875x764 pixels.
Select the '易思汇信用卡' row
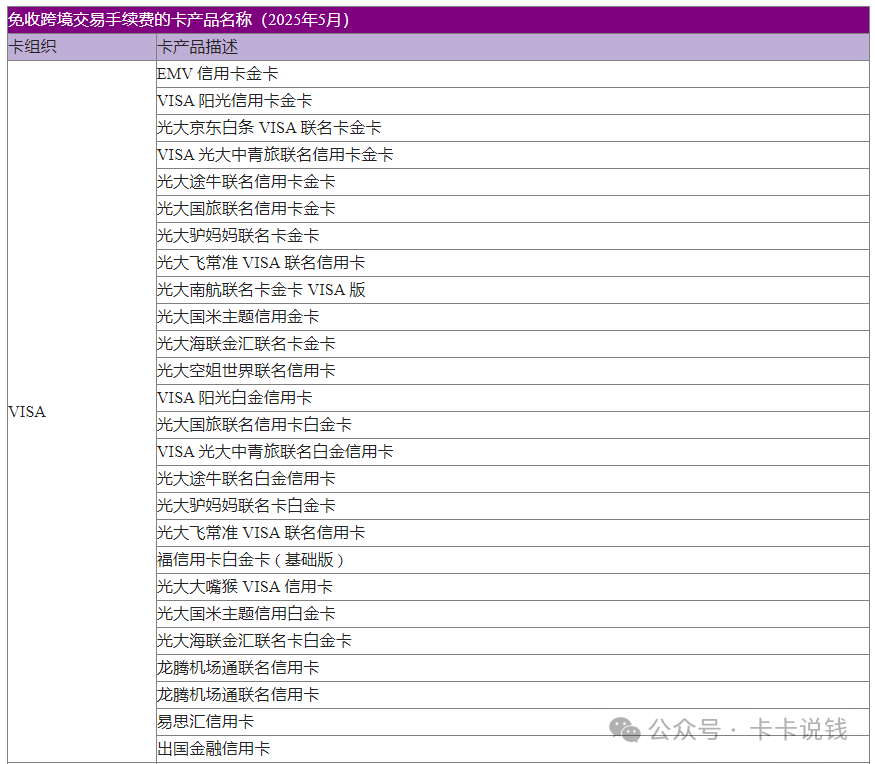coord(512,722)
